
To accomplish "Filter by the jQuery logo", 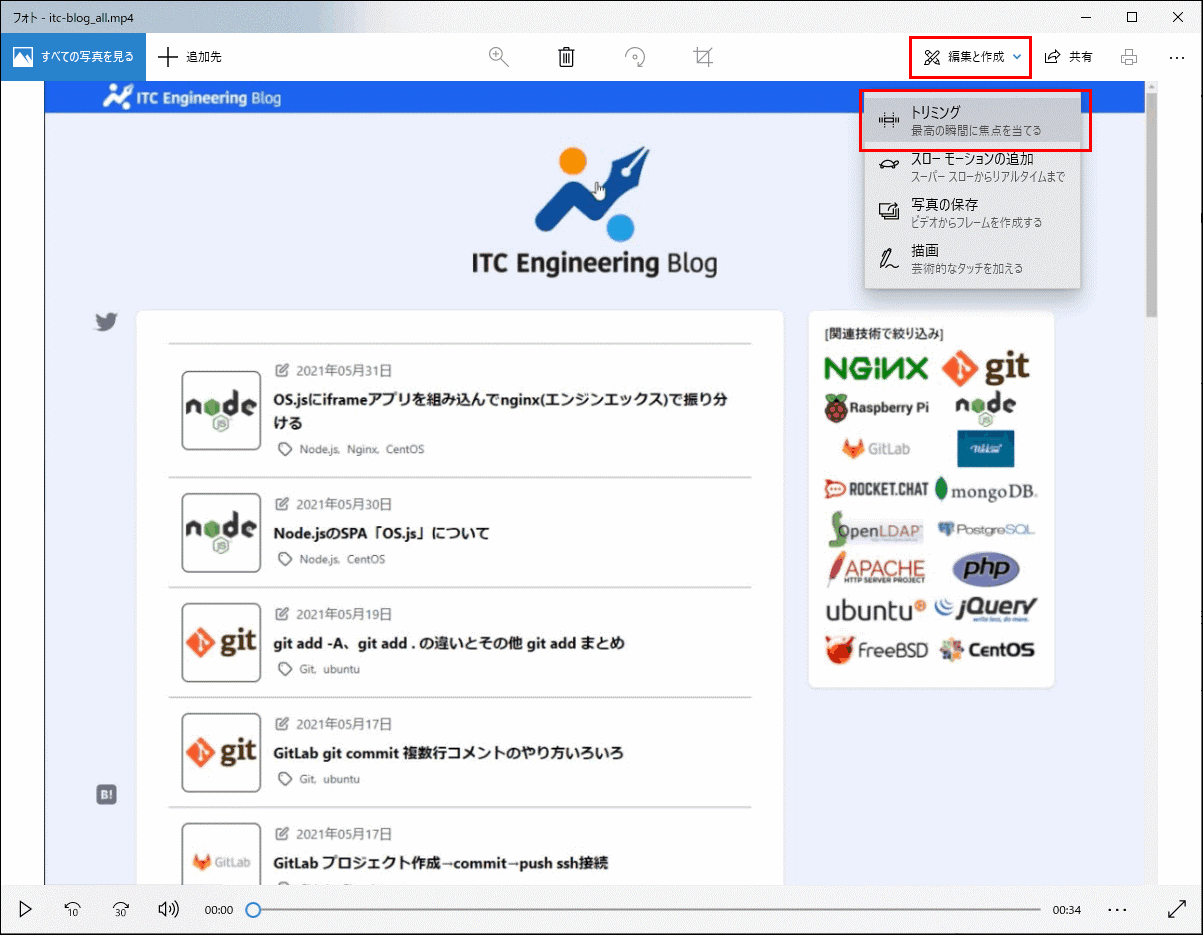I will (986, 608).
